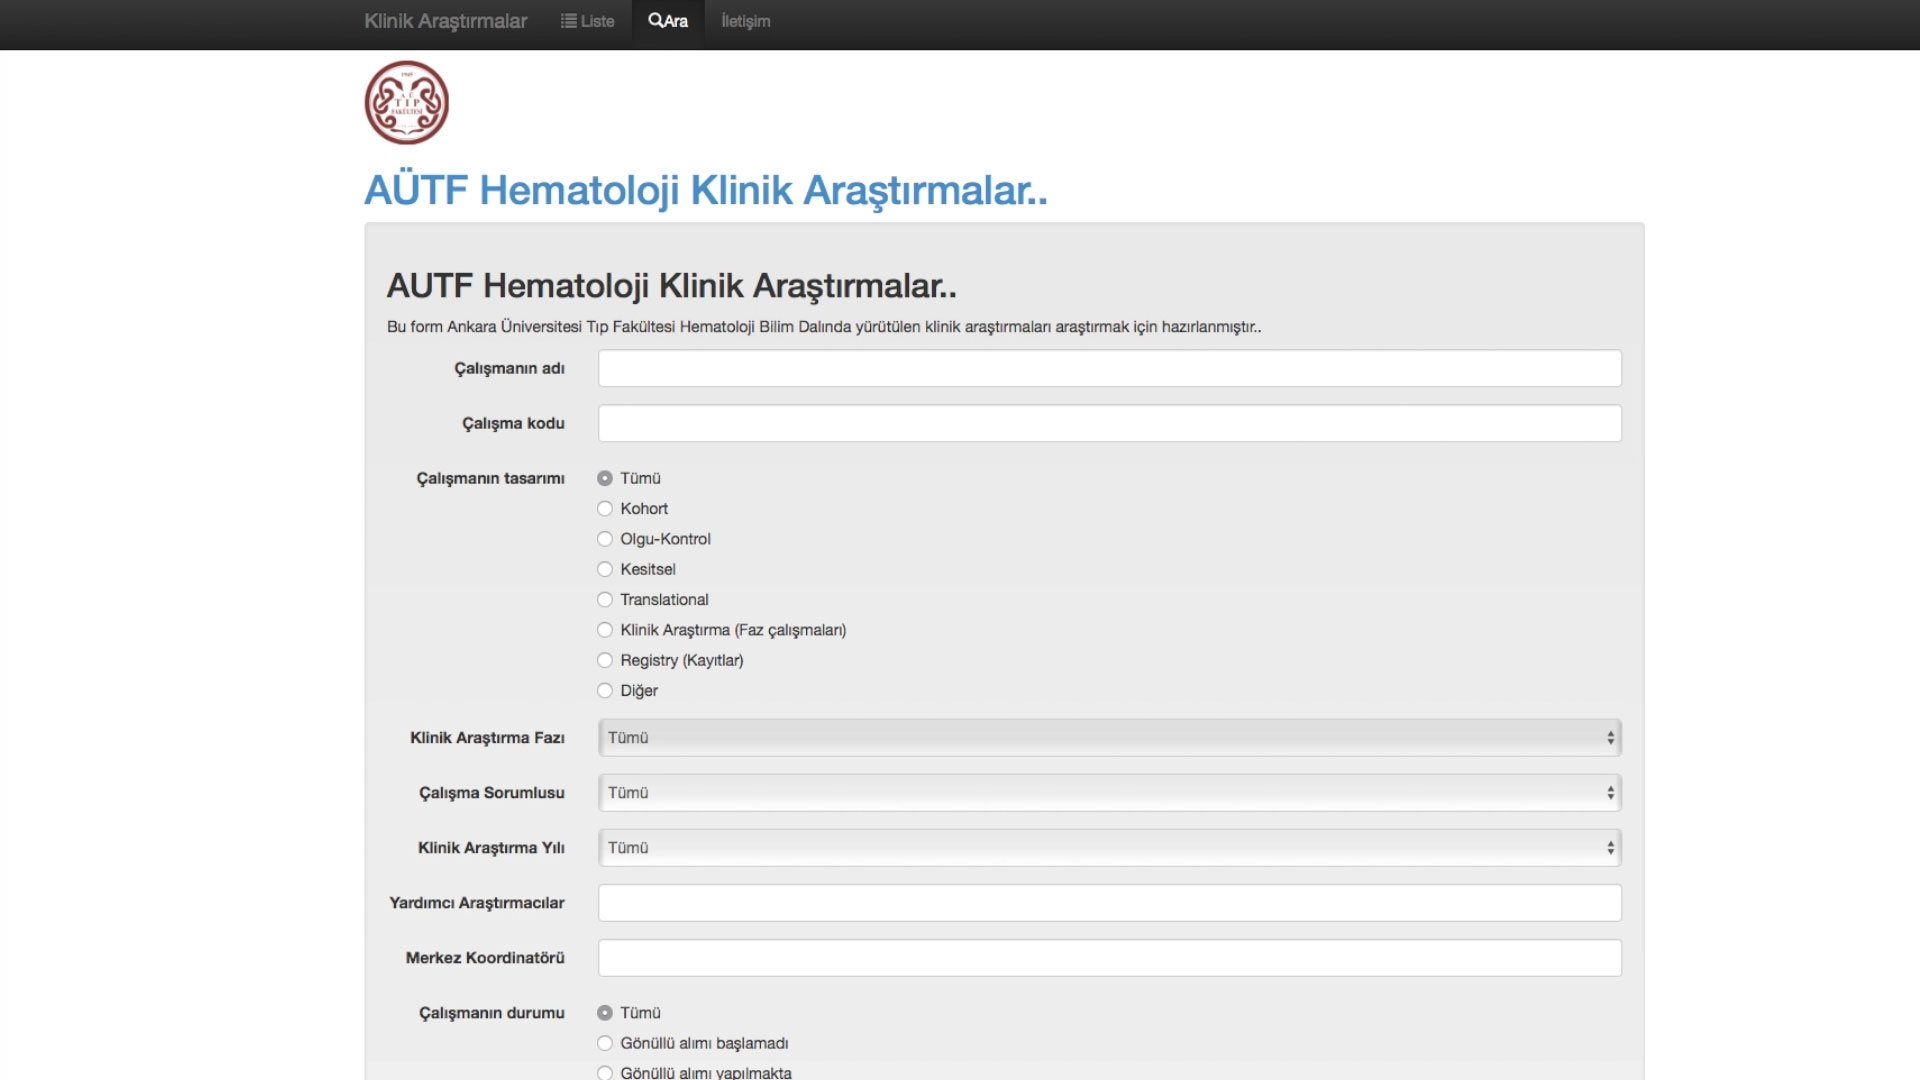Open the Klinik Araştırma Fazı dropdown
Viewport: 1920px width, 1080px height.
(x=1110, y=737)
